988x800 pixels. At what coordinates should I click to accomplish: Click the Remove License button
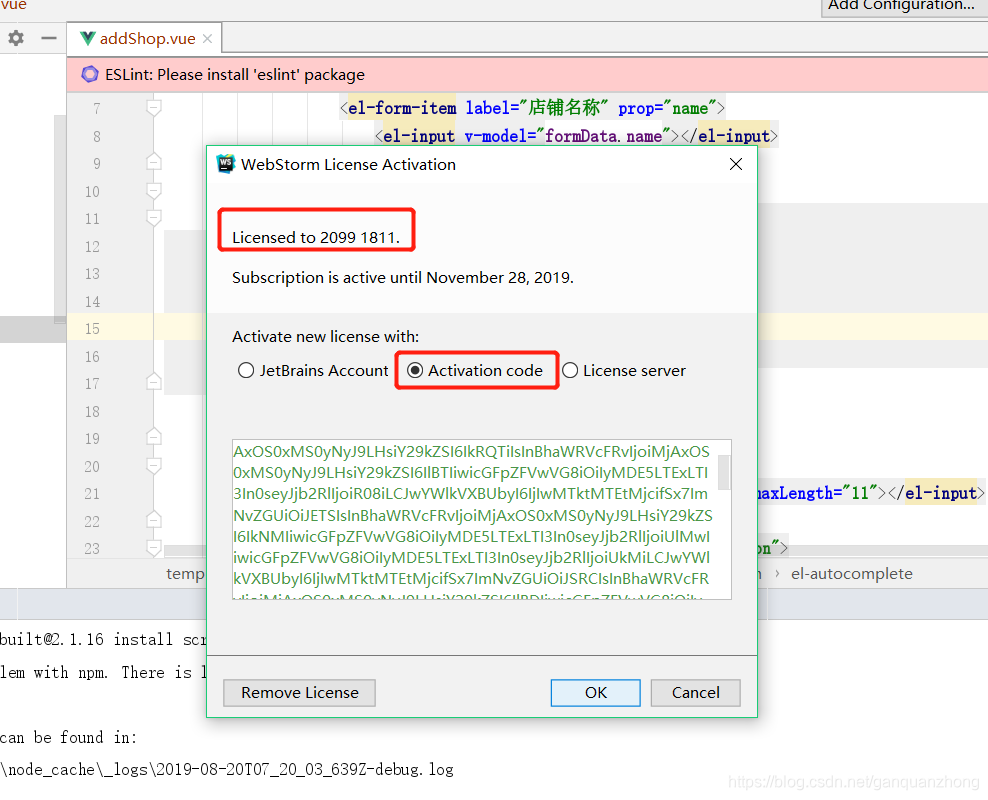[x=299, y=693]
